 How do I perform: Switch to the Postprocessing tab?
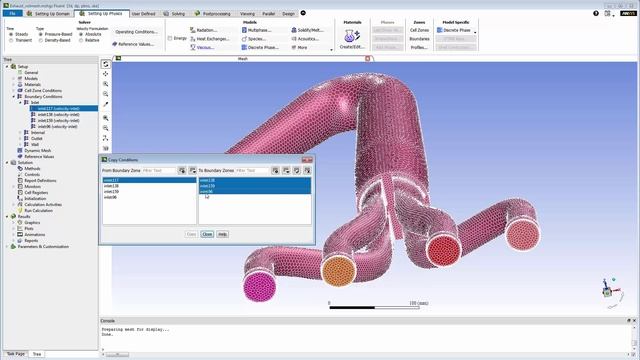pos(213,13)
